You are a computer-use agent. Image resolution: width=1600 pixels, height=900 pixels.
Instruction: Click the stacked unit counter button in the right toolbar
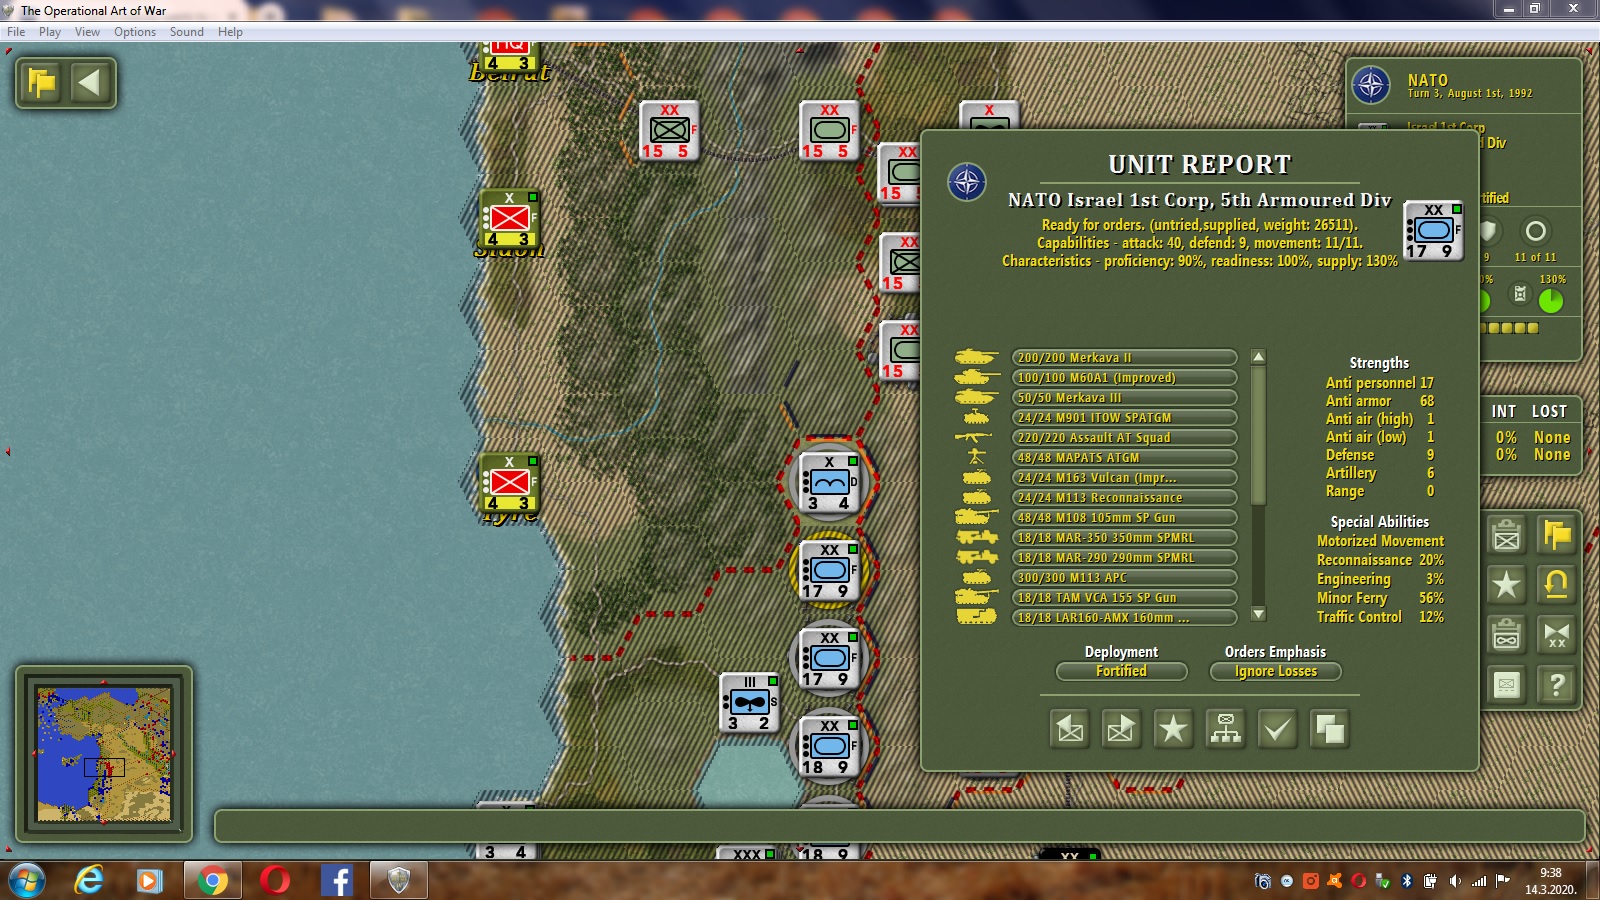point(1506,634)
